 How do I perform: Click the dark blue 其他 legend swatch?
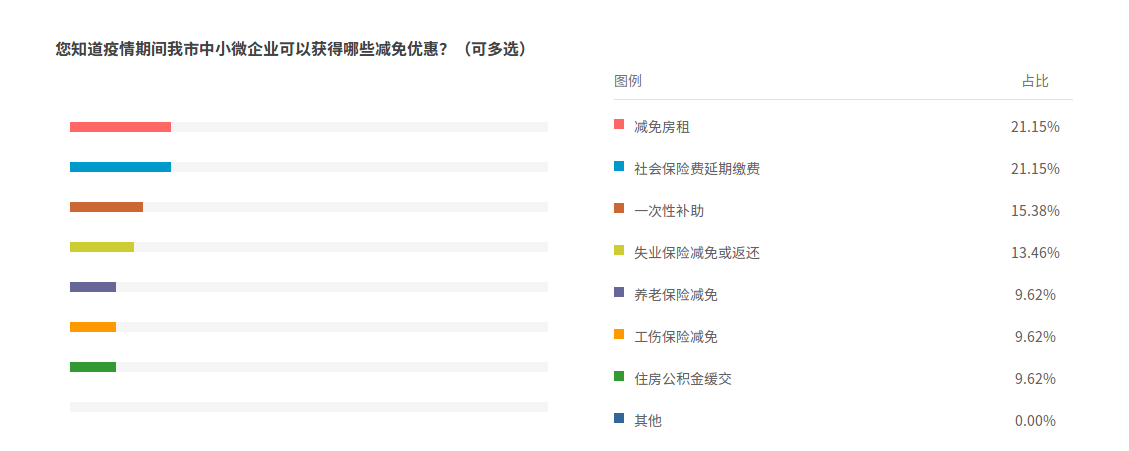[619, 419]
